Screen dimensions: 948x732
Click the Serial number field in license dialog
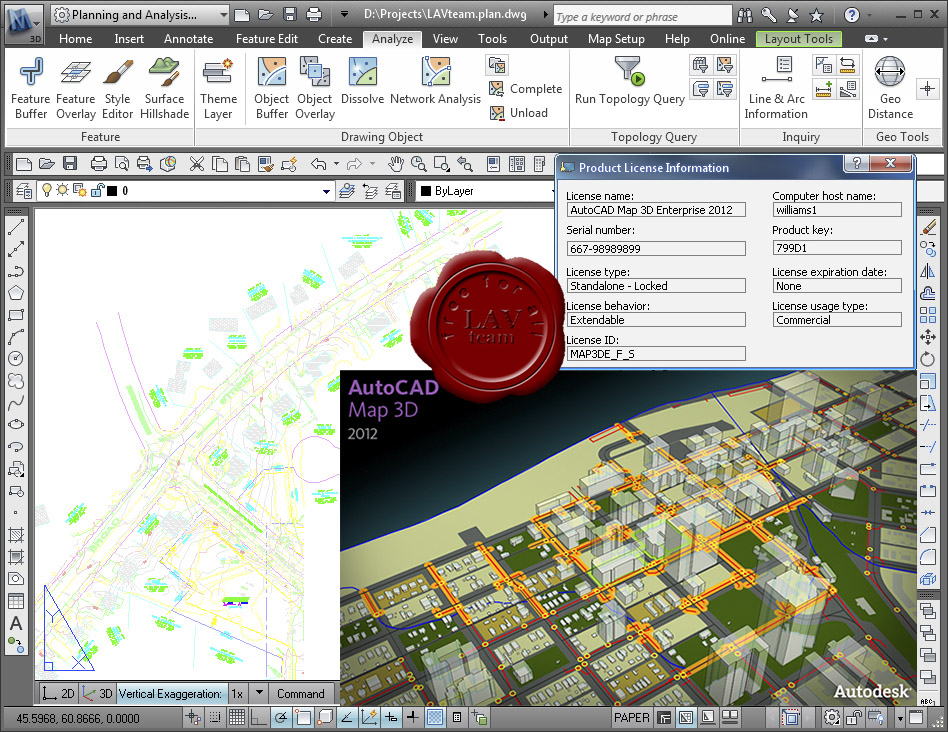pyautogui.click(x=656, y=248)
